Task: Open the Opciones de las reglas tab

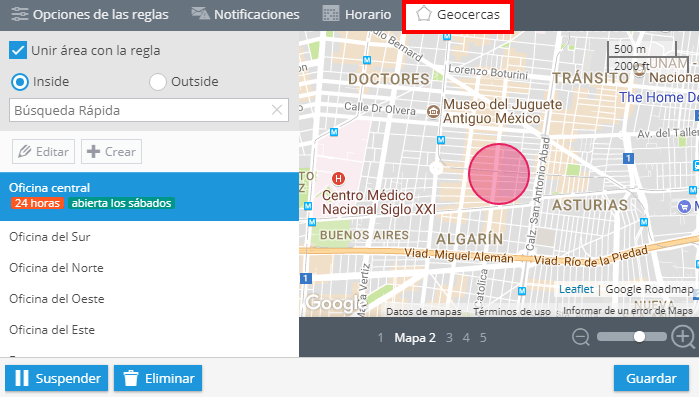Action: [x=90, y=14]
